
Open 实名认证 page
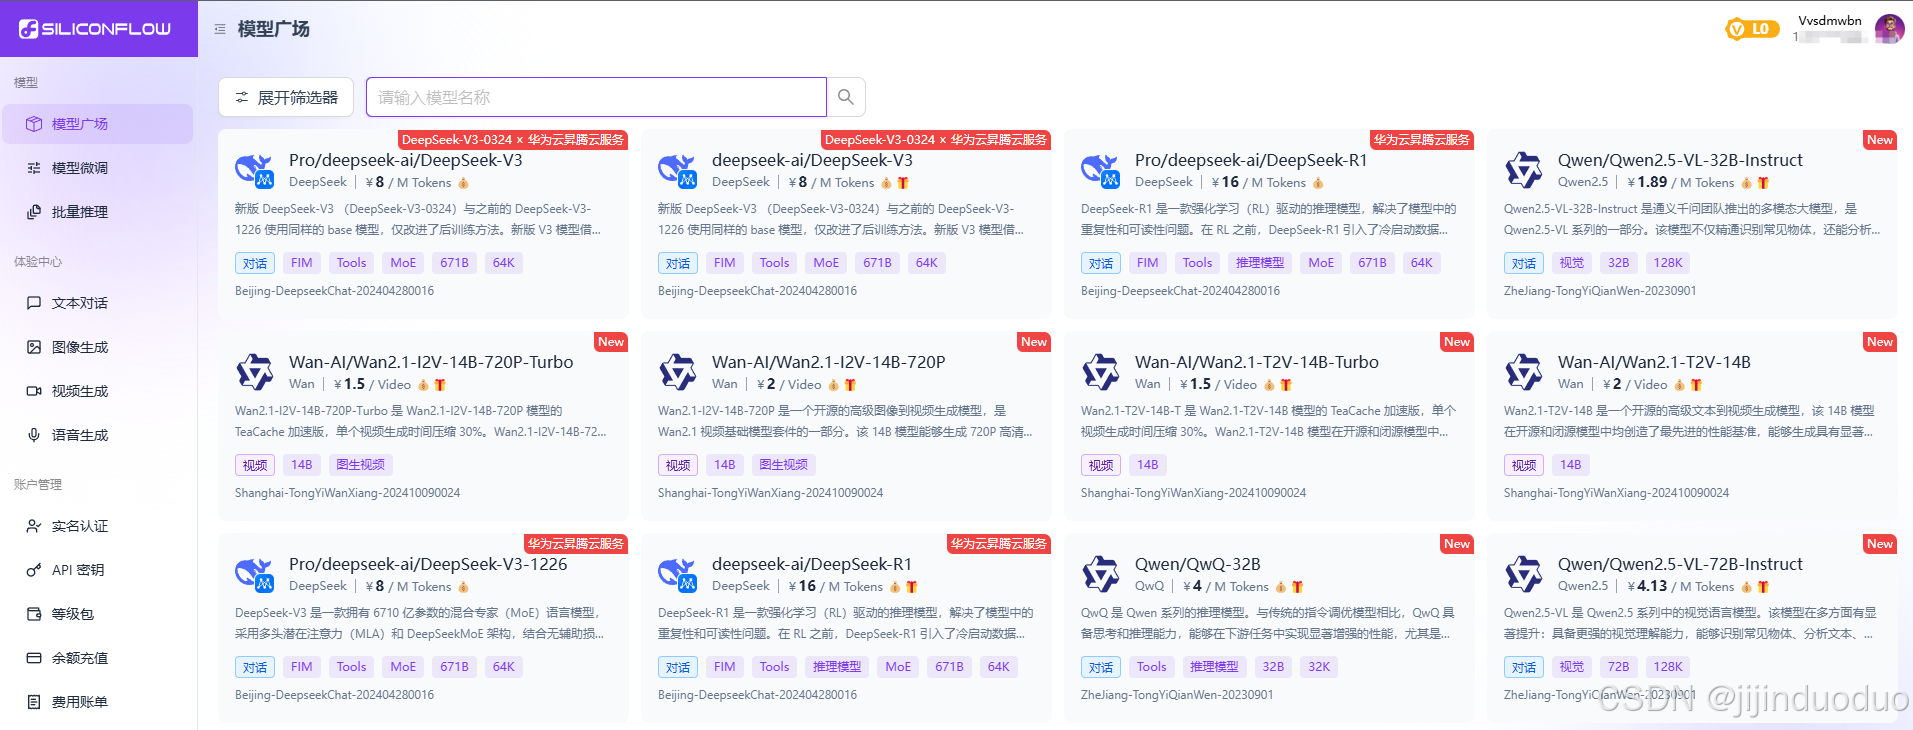(x=97, y=526)
